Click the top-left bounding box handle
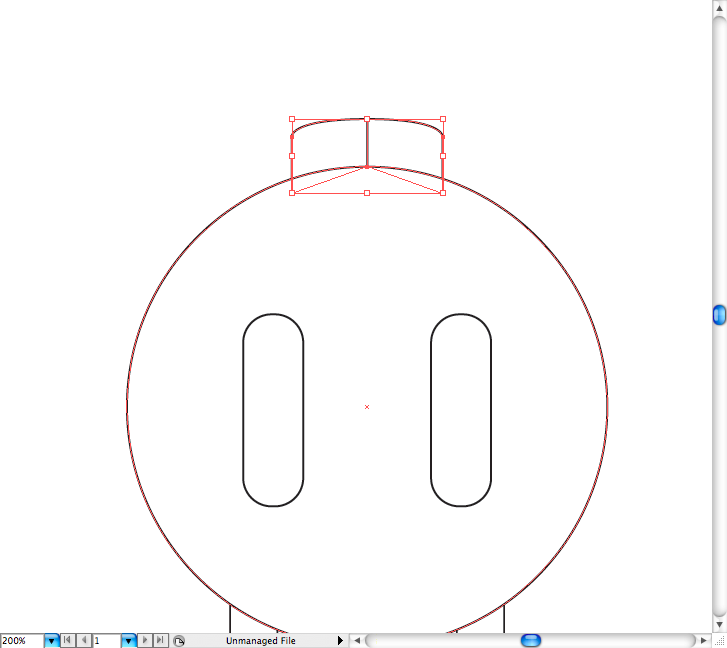 [292, 118]
